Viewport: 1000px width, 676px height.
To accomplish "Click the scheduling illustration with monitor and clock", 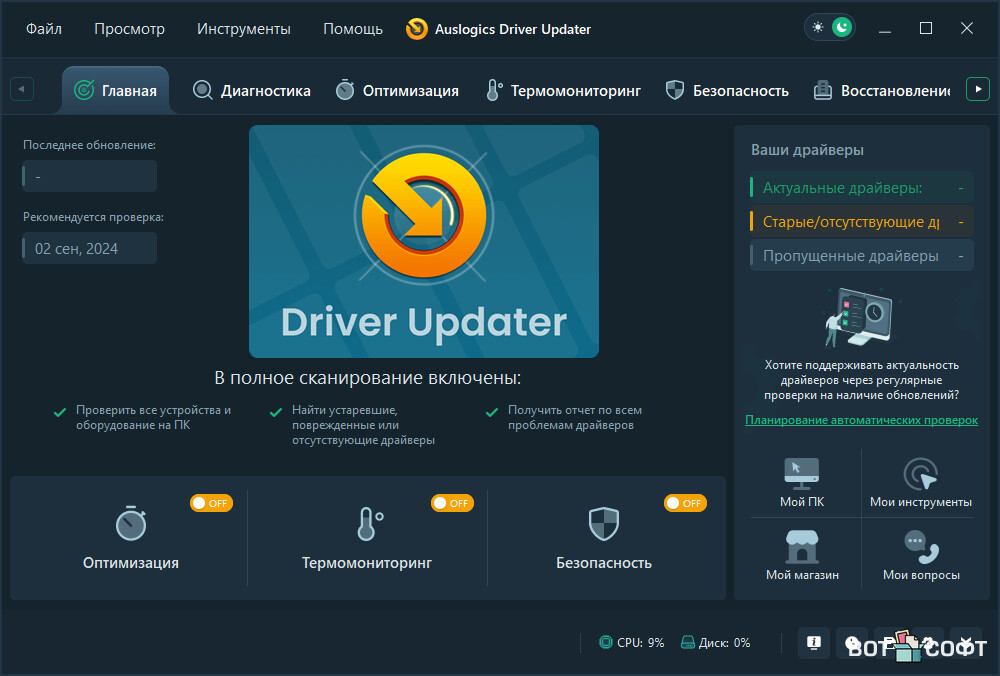I will point(858,317).
